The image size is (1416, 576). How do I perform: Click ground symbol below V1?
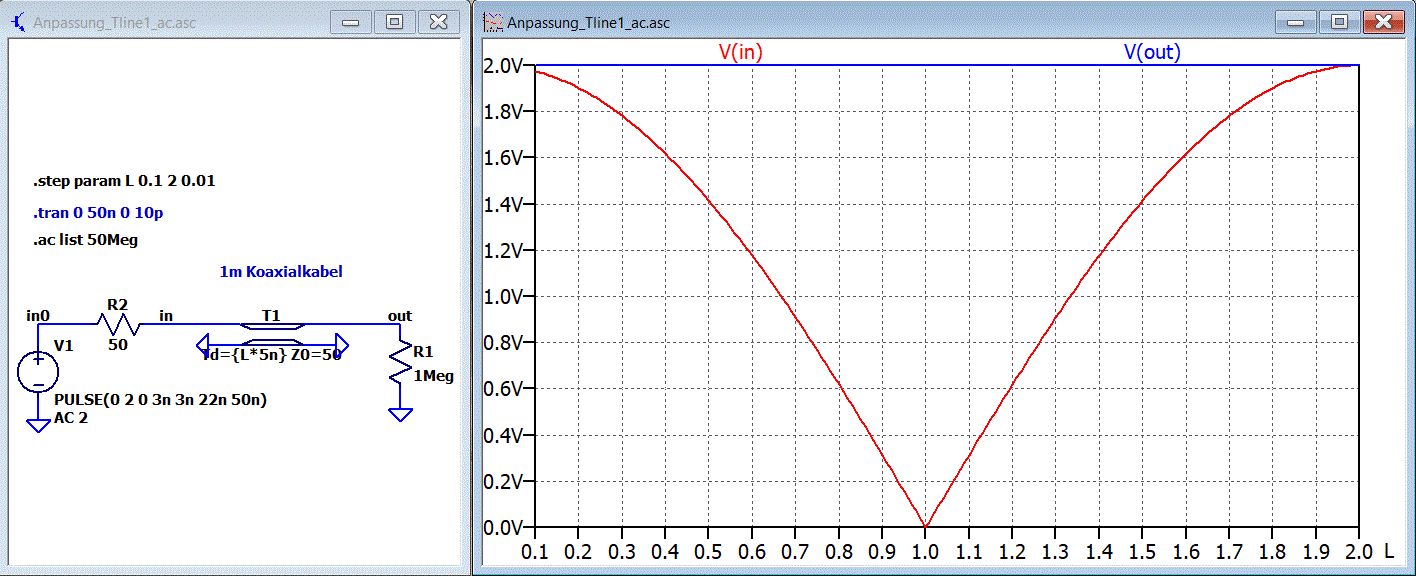pos(38,426)
